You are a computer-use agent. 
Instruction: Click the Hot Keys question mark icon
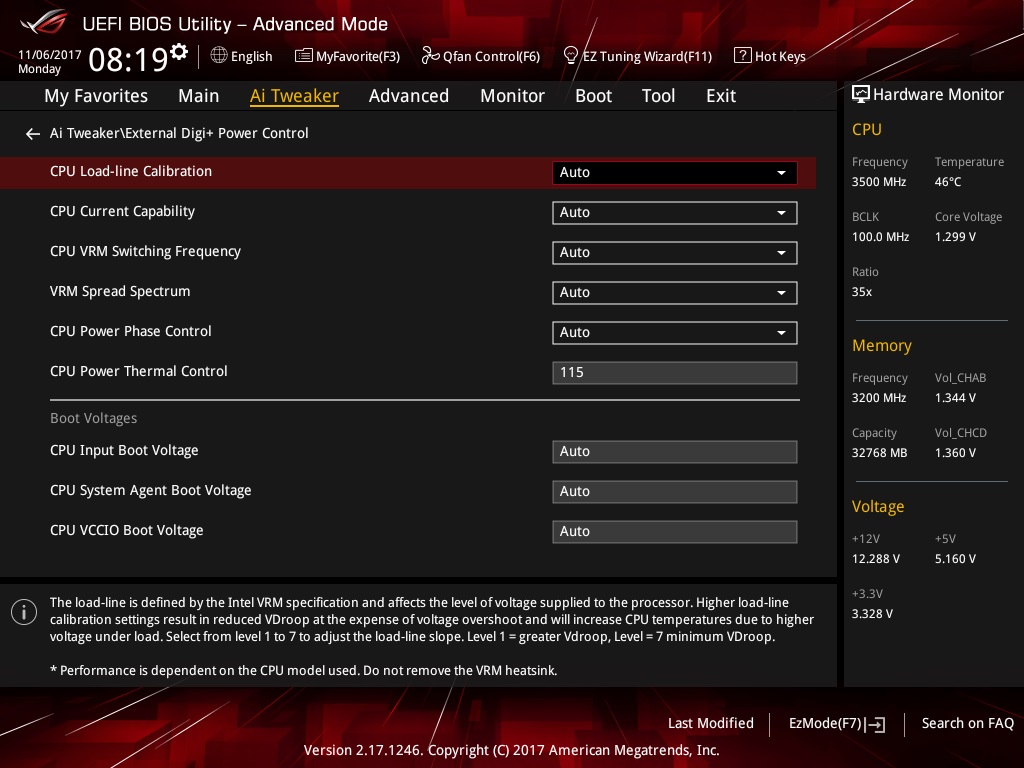click(x=743, y=56)
